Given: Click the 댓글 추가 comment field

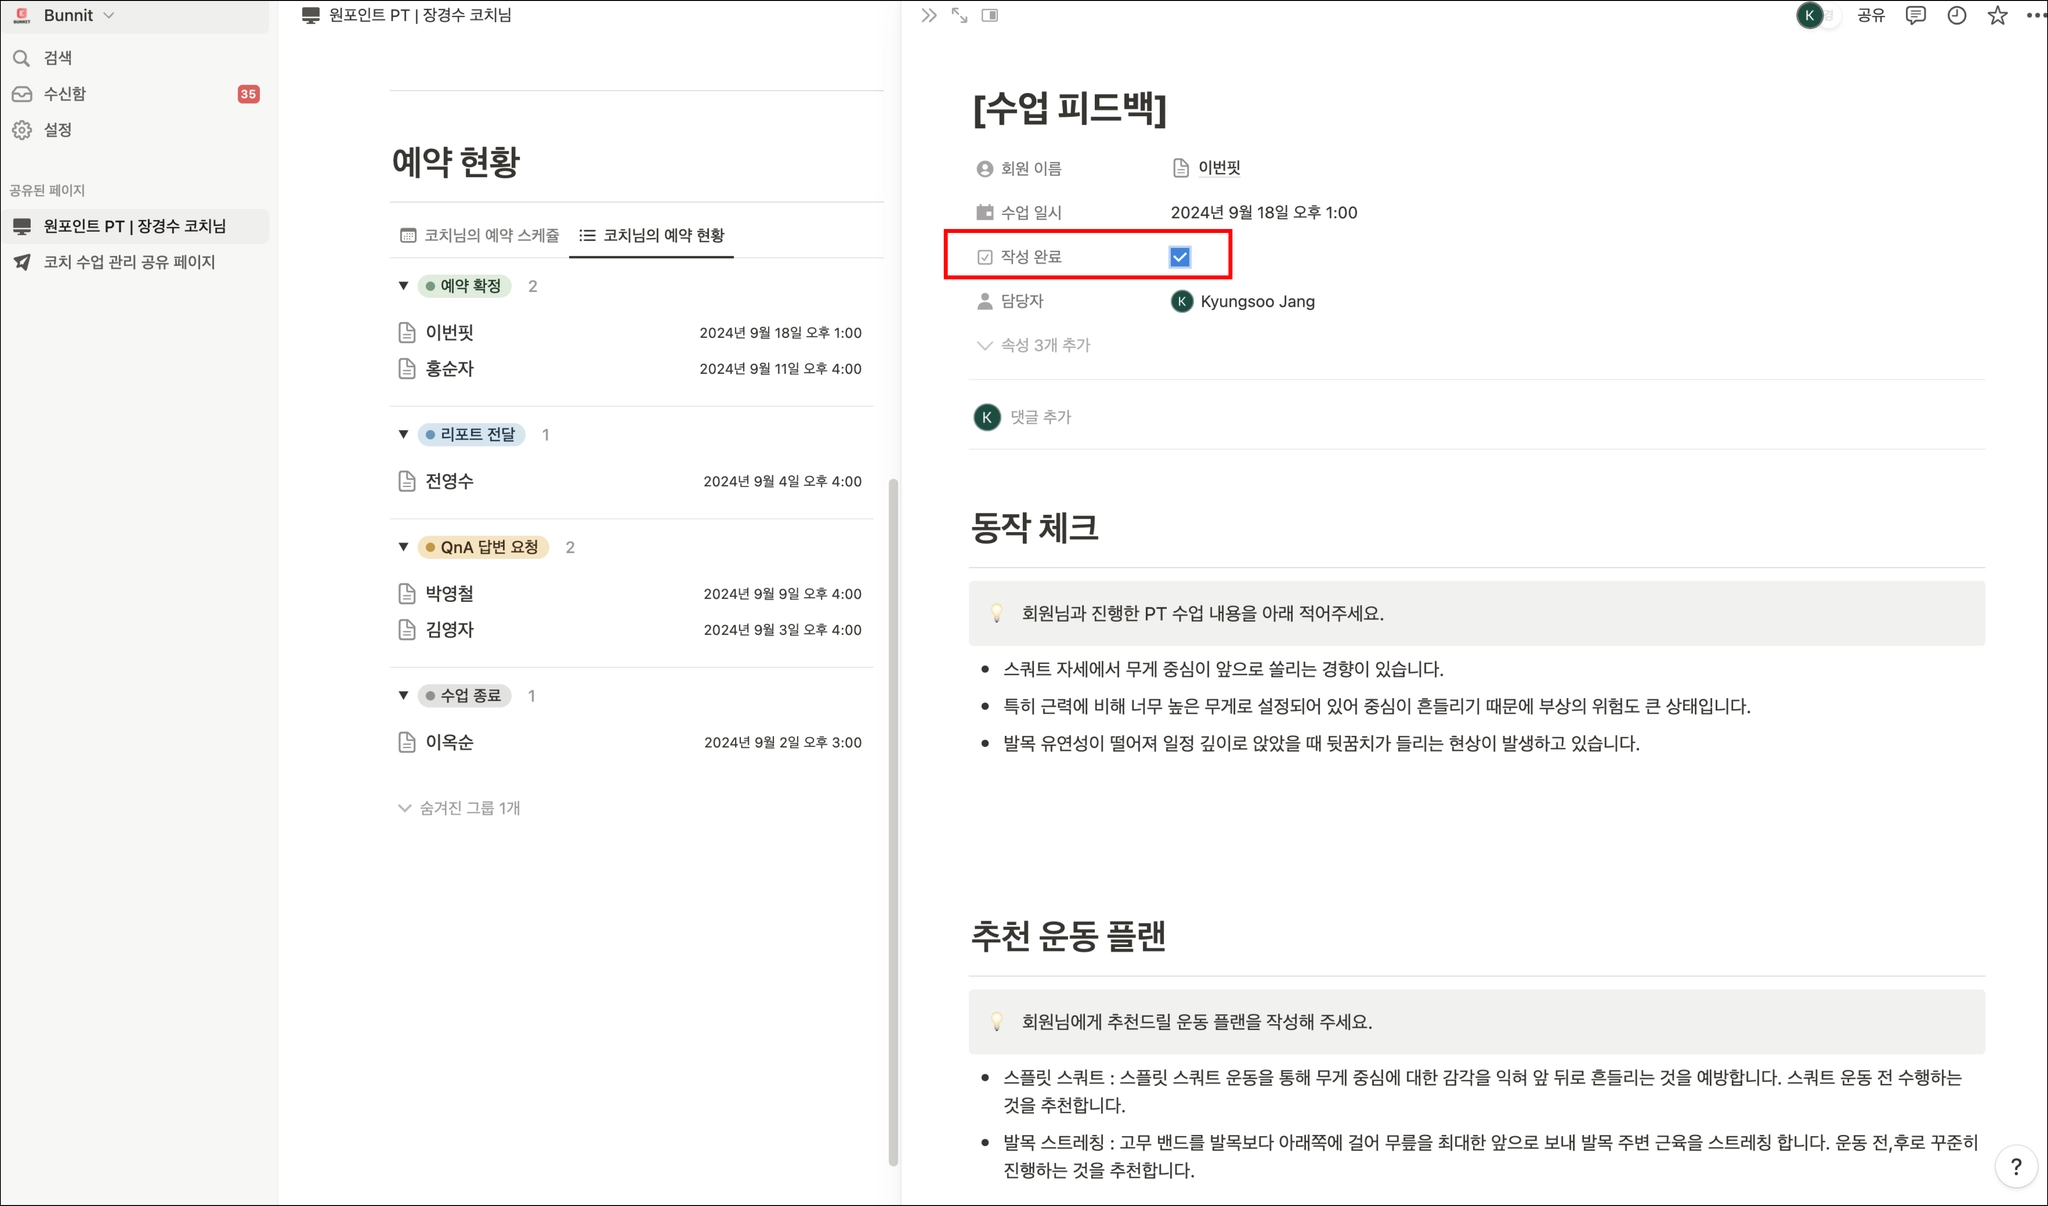Looking at the screenshot, I should point(1040,417).
